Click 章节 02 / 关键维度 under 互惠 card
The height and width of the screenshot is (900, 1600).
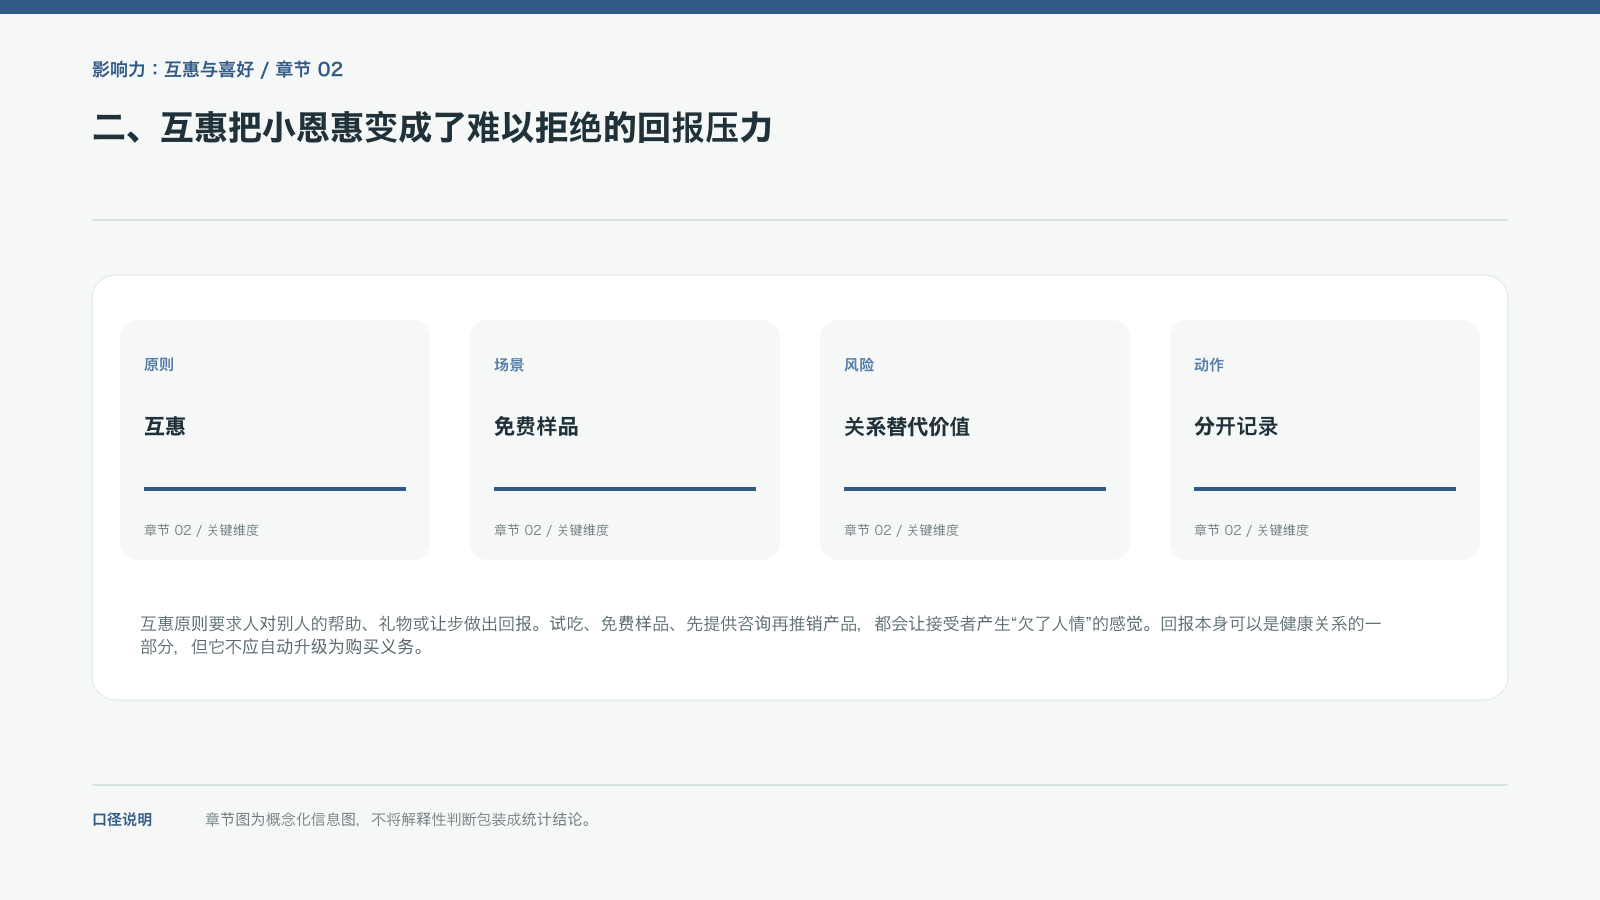[201, 530]
